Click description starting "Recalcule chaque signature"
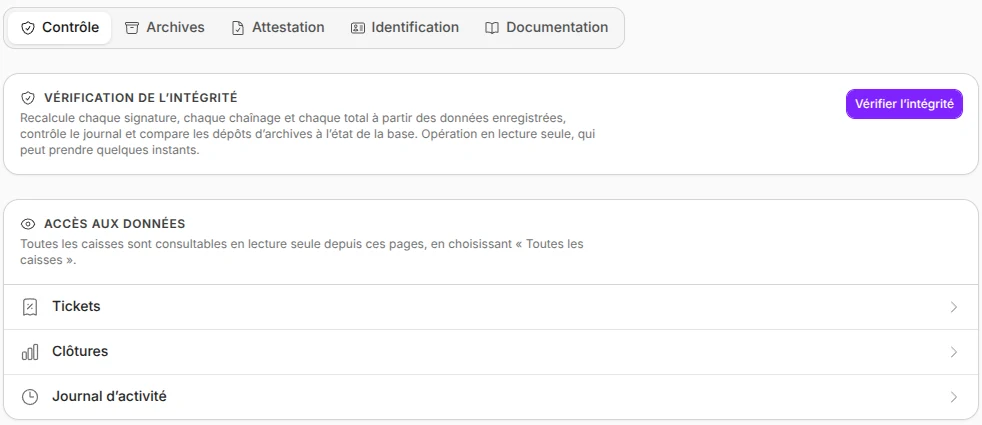Viewport: 982px width, 425px height. pos(308,135)
